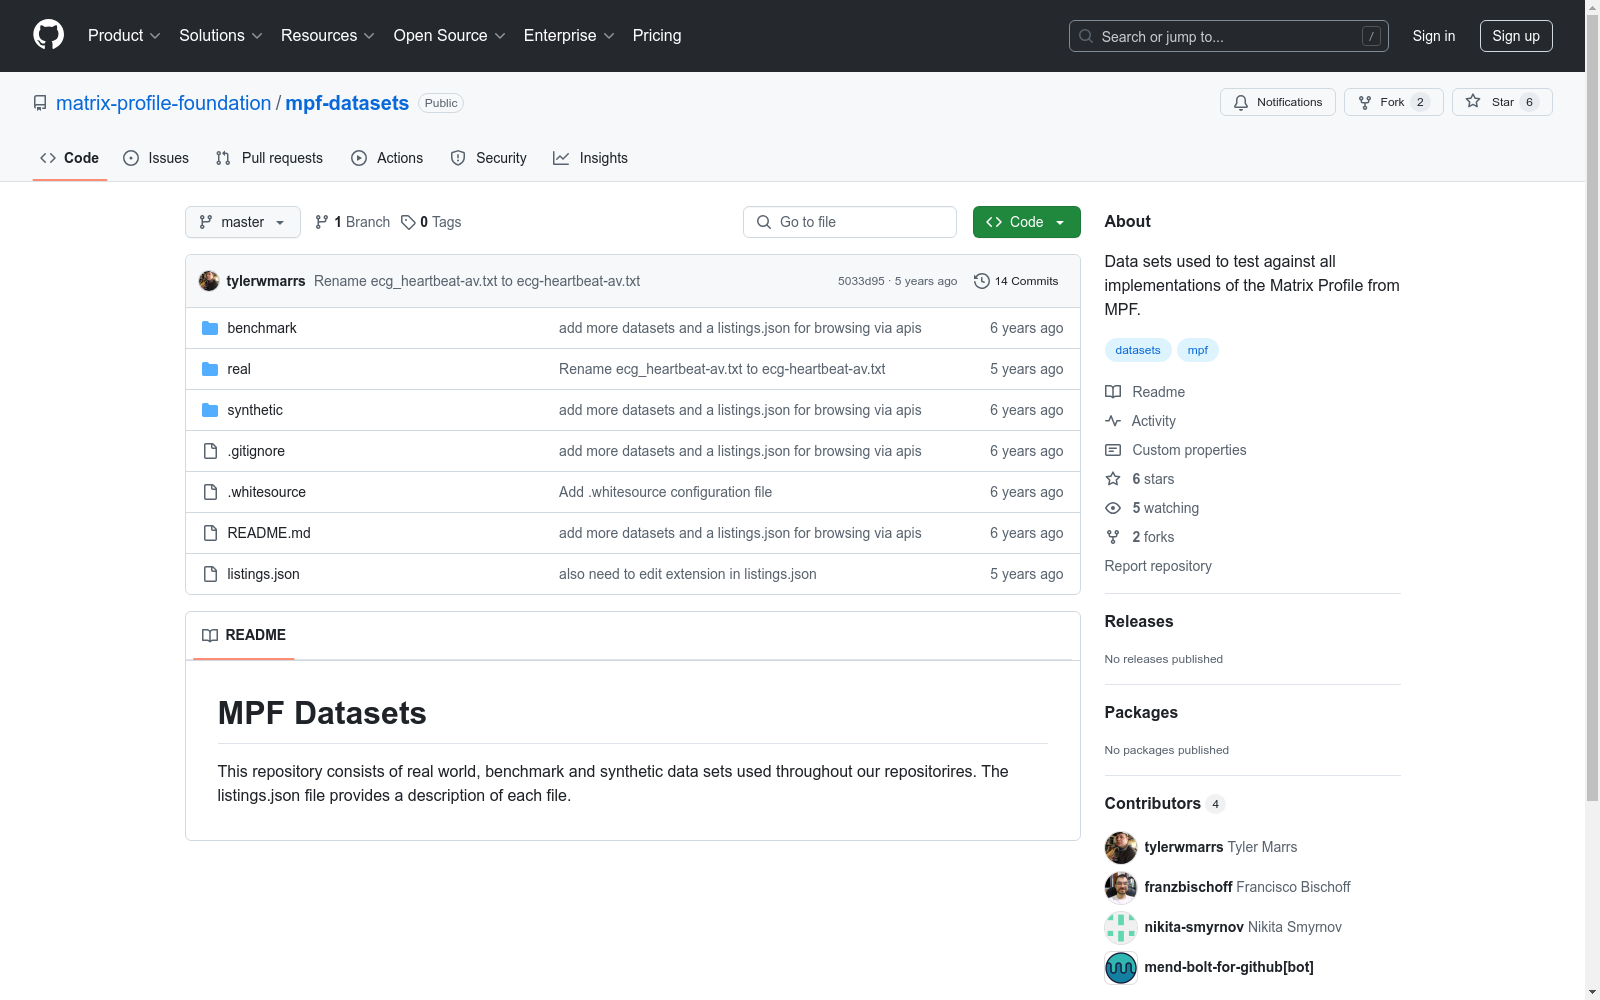
Task: Expand the Open Source menu
Action: pyautogui.click(x=450, y=36)
